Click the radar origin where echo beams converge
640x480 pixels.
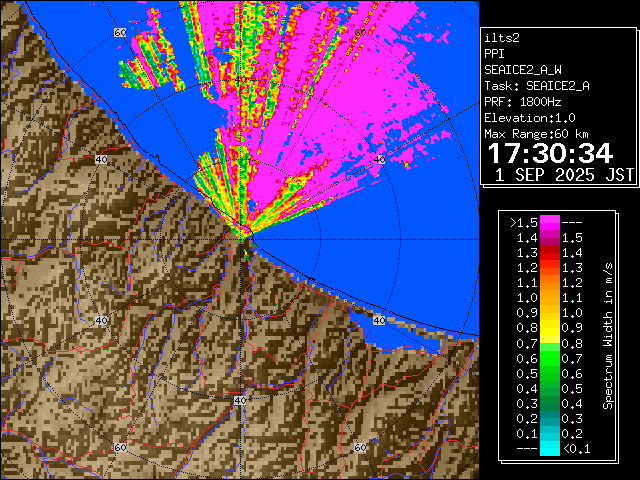coord(244,235)
